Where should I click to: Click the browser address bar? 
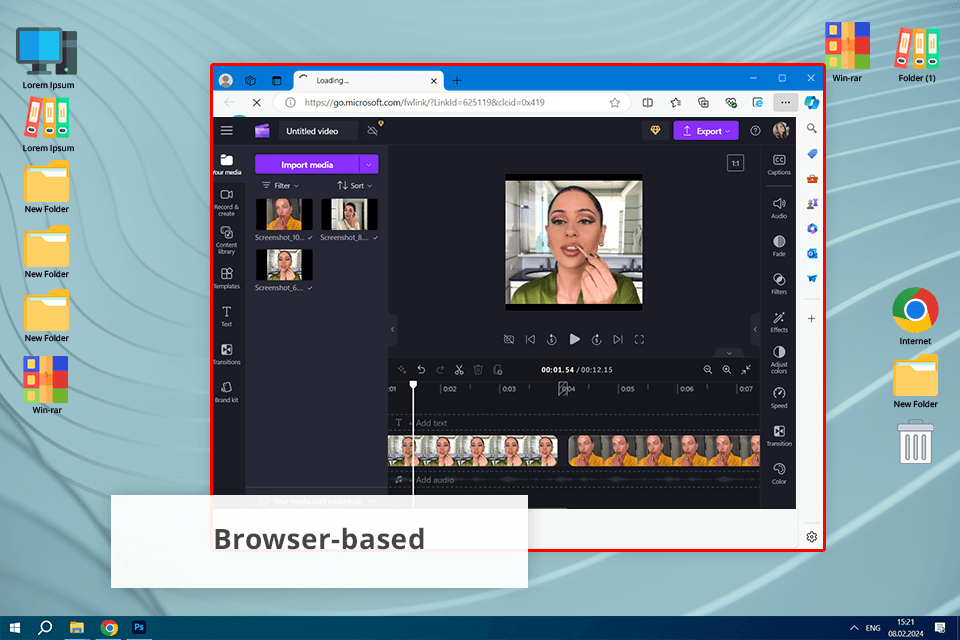point(453,102)
